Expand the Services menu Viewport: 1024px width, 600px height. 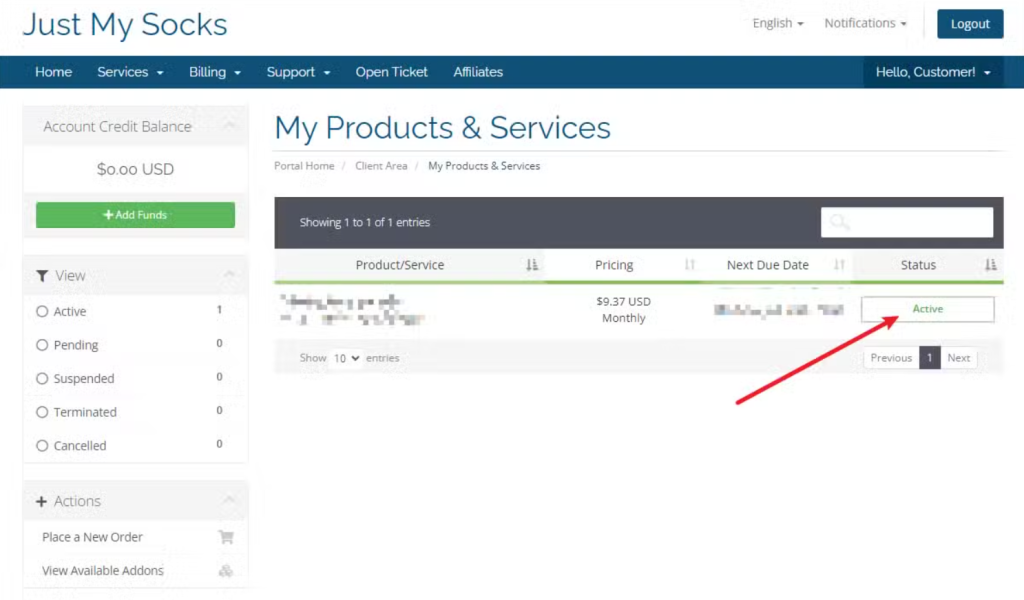[130, 72]
